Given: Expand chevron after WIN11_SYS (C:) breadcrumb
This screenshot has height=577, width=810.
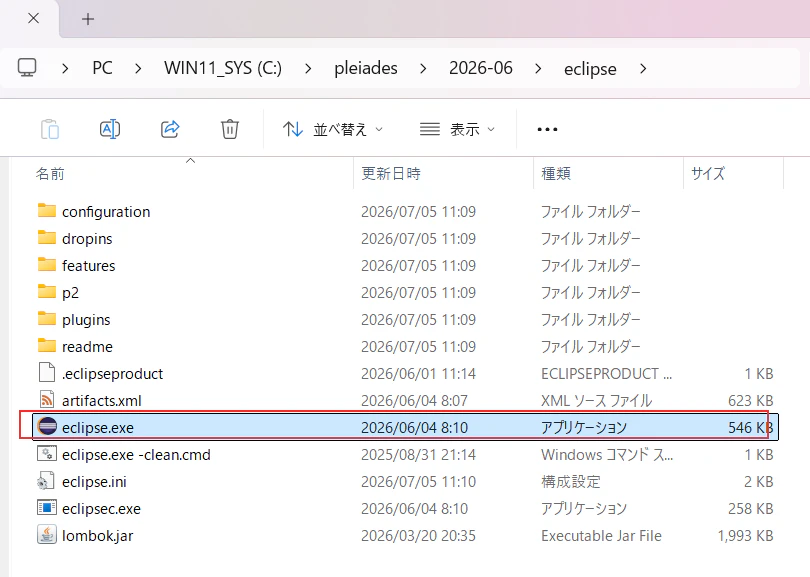Looking at the screenshot, I should click(x=308, y=68).
